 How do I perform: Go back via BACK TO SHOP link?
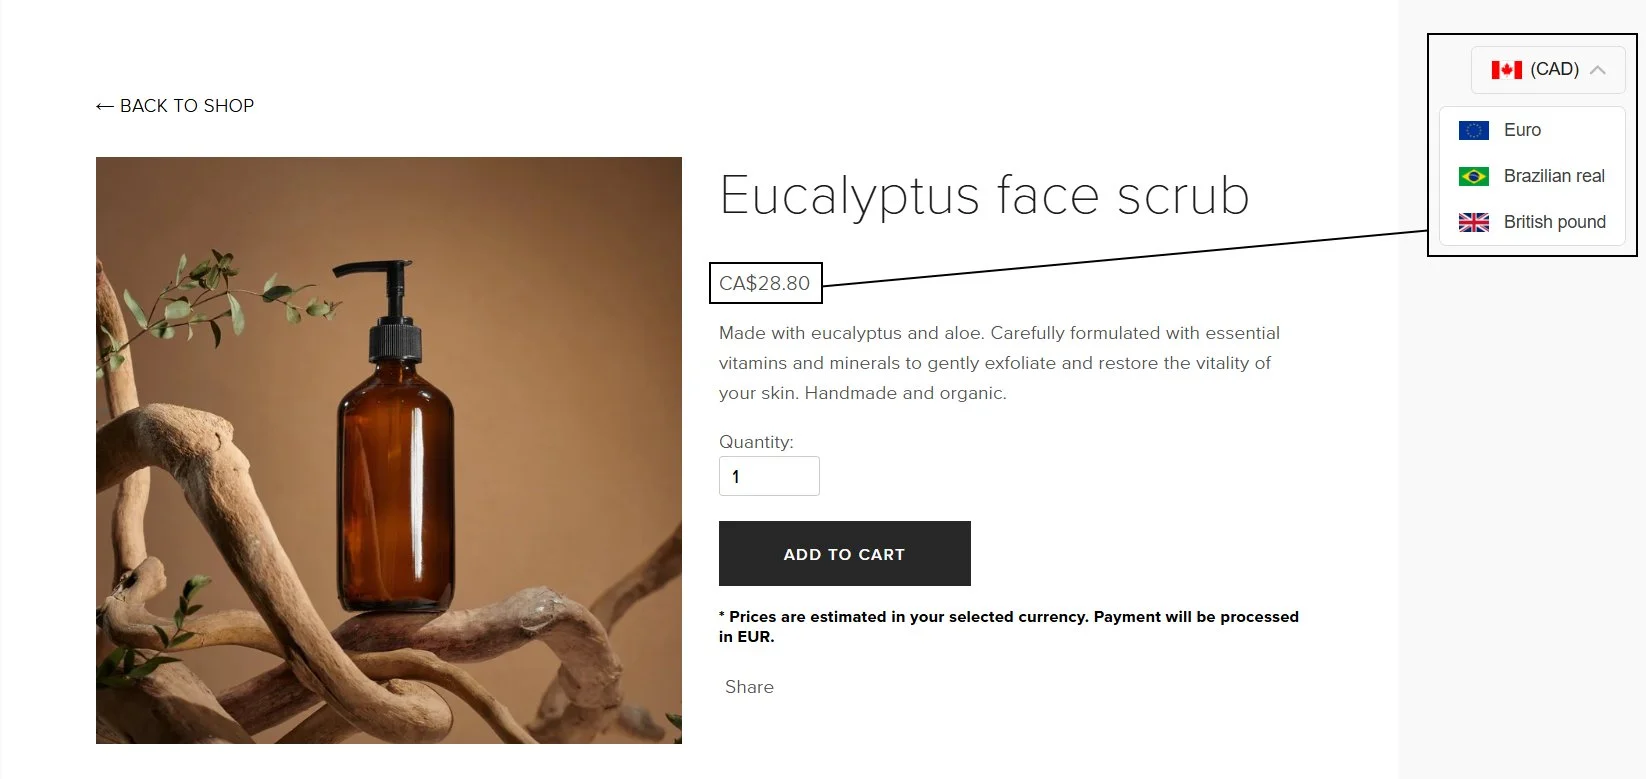pos(175,106)
